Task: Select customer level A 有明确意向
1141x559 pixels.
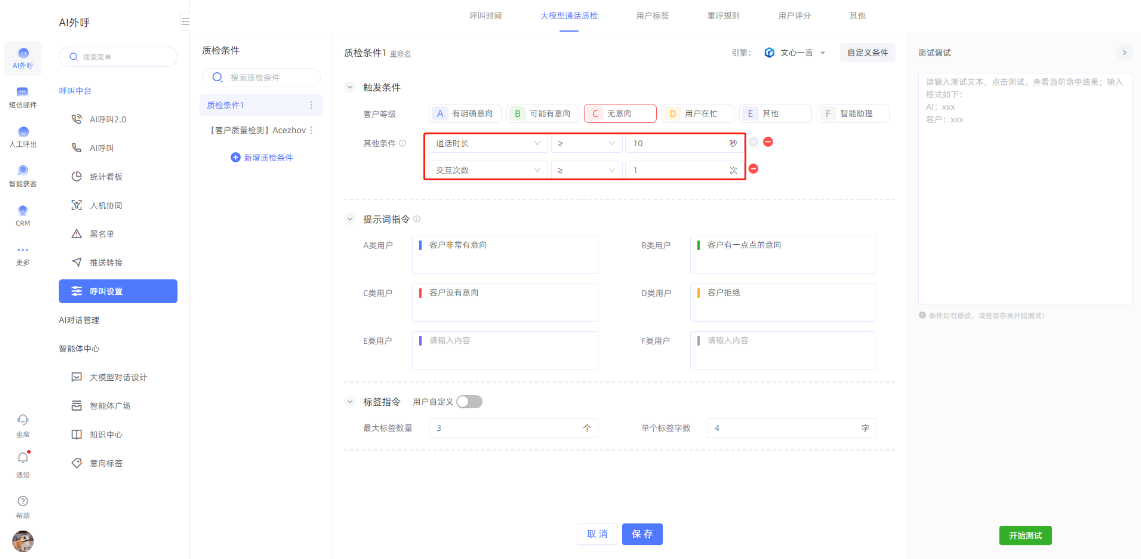Action: pos(465,114)
